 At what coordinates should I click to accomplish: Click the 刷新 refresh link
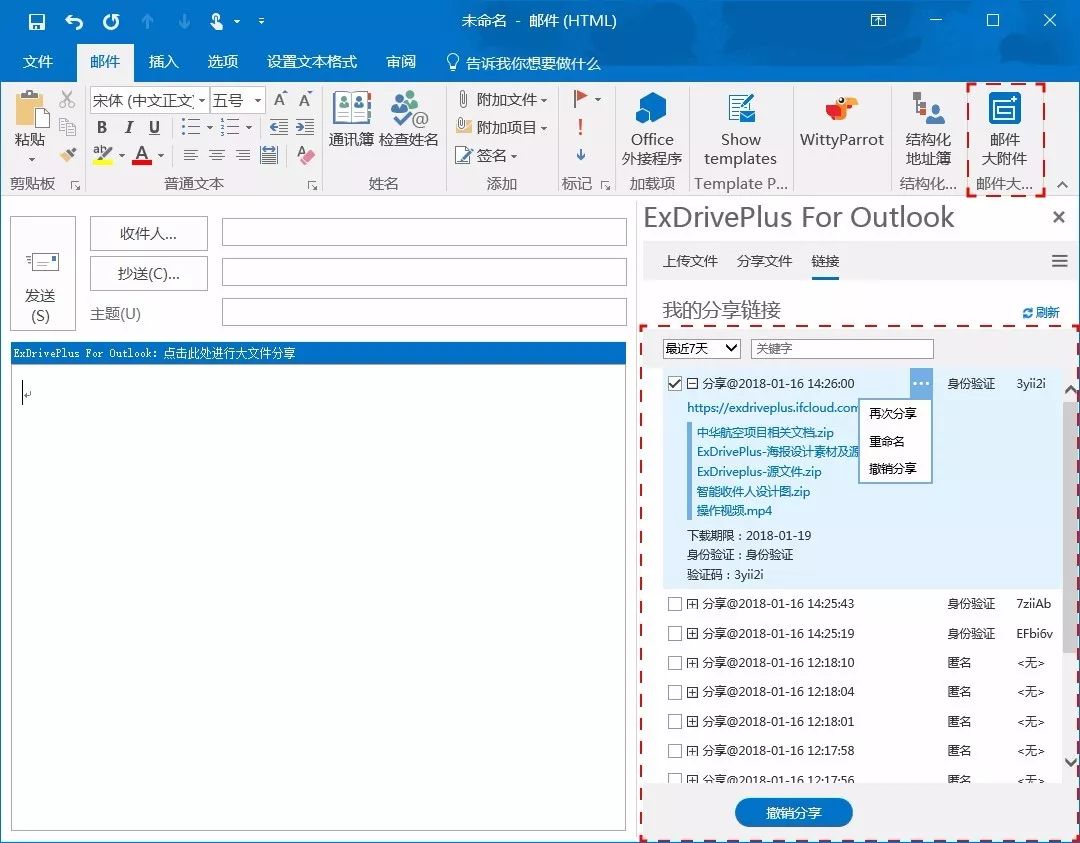coord(1041,313)
